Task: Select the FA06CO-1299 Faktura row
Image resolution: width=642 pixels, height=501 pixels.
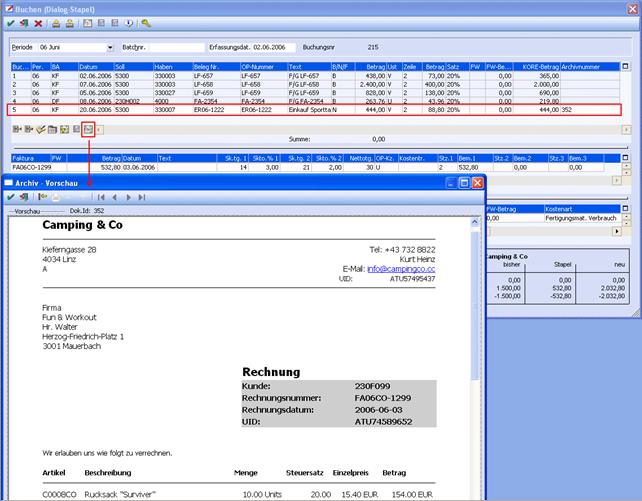Action: tap(30, 166)
